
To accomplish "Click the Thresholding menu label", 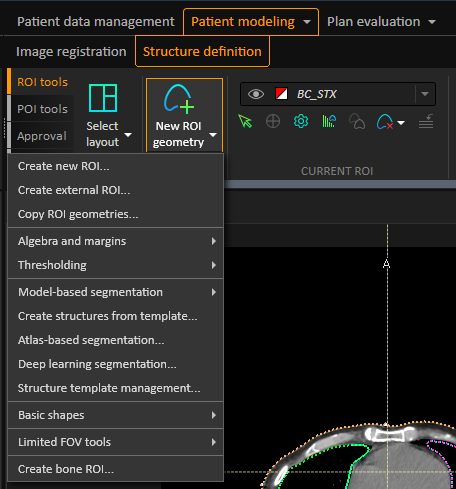I will click(52, 265).
